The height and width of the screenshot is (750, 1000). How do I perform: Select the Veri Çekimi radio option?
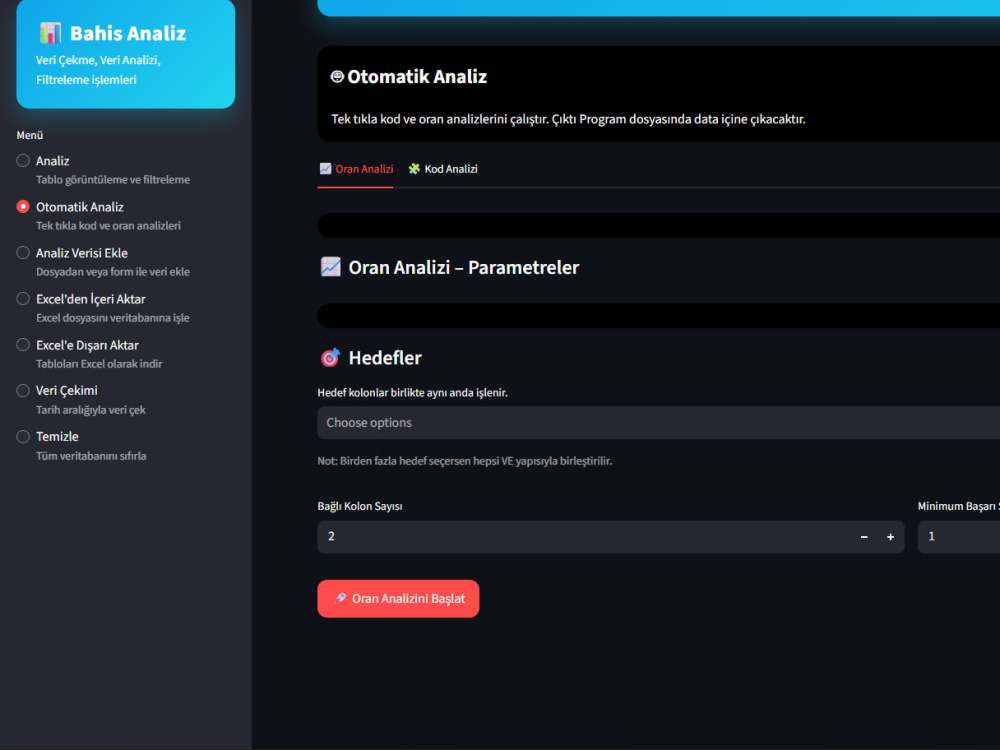coord(23,390)
